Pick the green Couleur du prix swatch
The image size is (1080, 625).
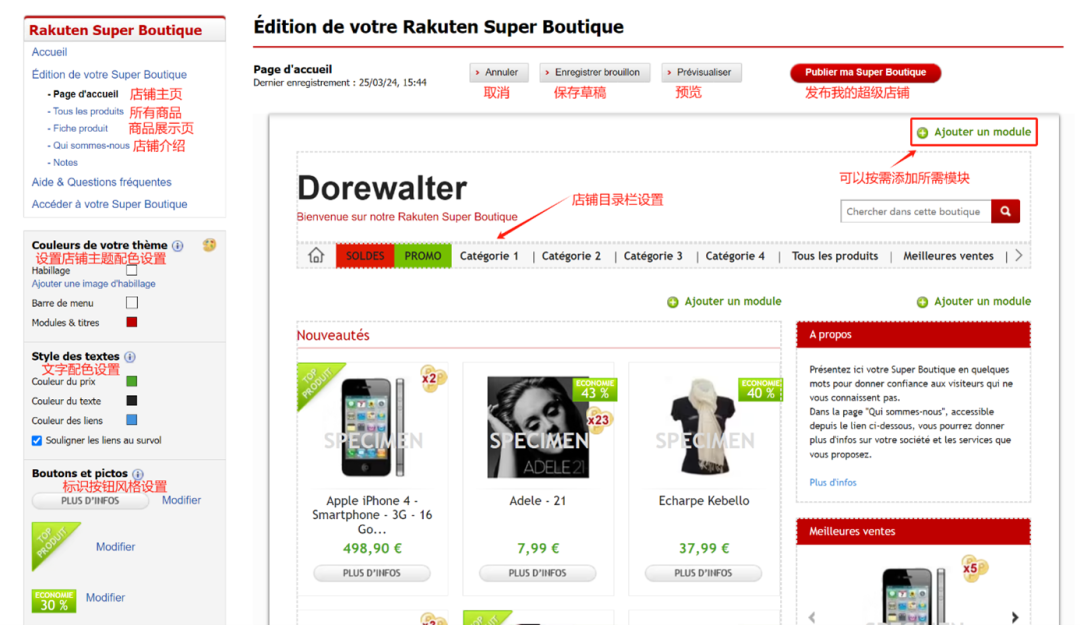132,381
